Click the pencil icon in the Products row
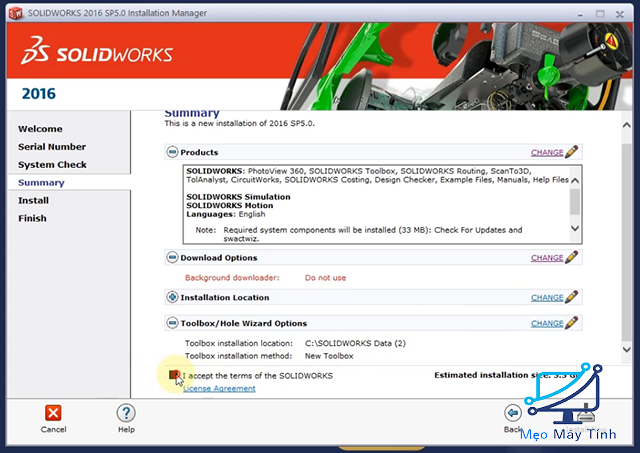This screenshot has height=453, width=640. click(571, 152)
